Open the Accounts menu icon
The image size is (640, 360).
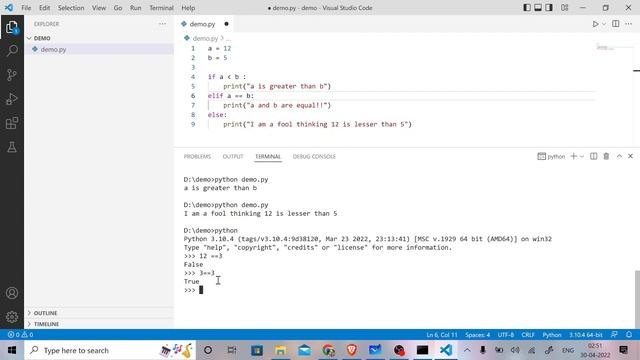coord(12,293)
